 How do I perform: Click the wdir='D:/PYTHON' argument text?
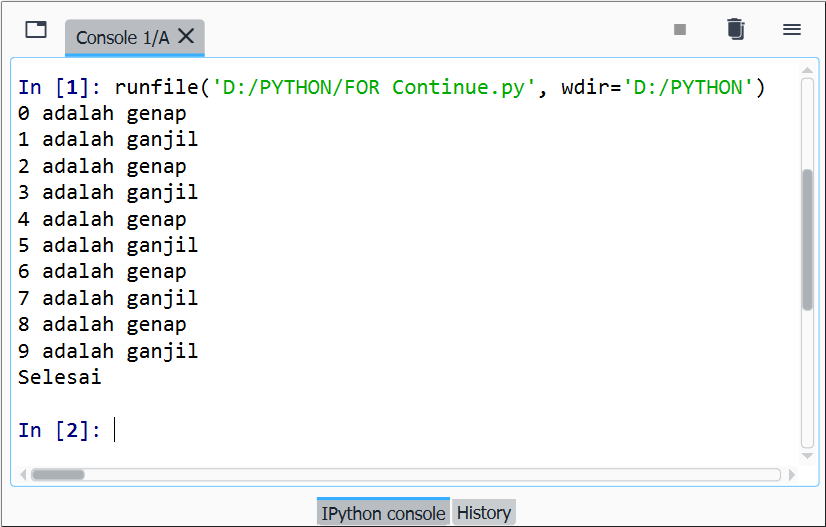[657, 87]
